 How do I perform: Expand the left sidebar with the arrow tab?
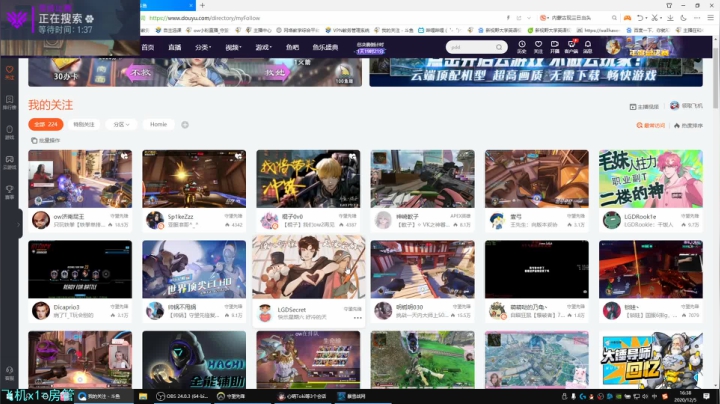tap(19, 224)
